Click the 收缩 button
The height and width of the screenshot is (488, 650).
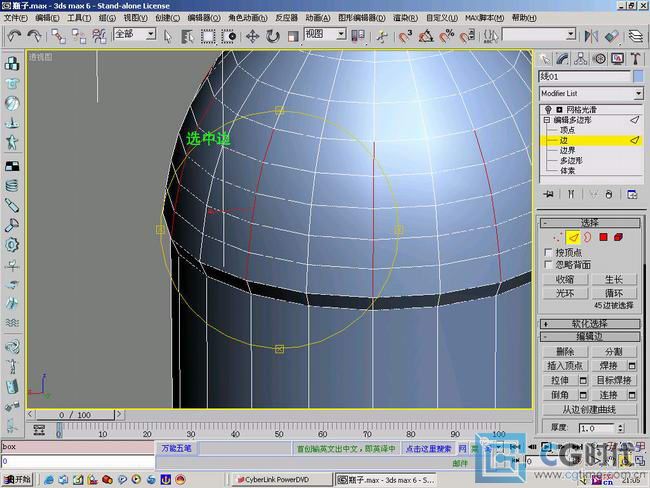pyautogui.click(x=565, y=279)
